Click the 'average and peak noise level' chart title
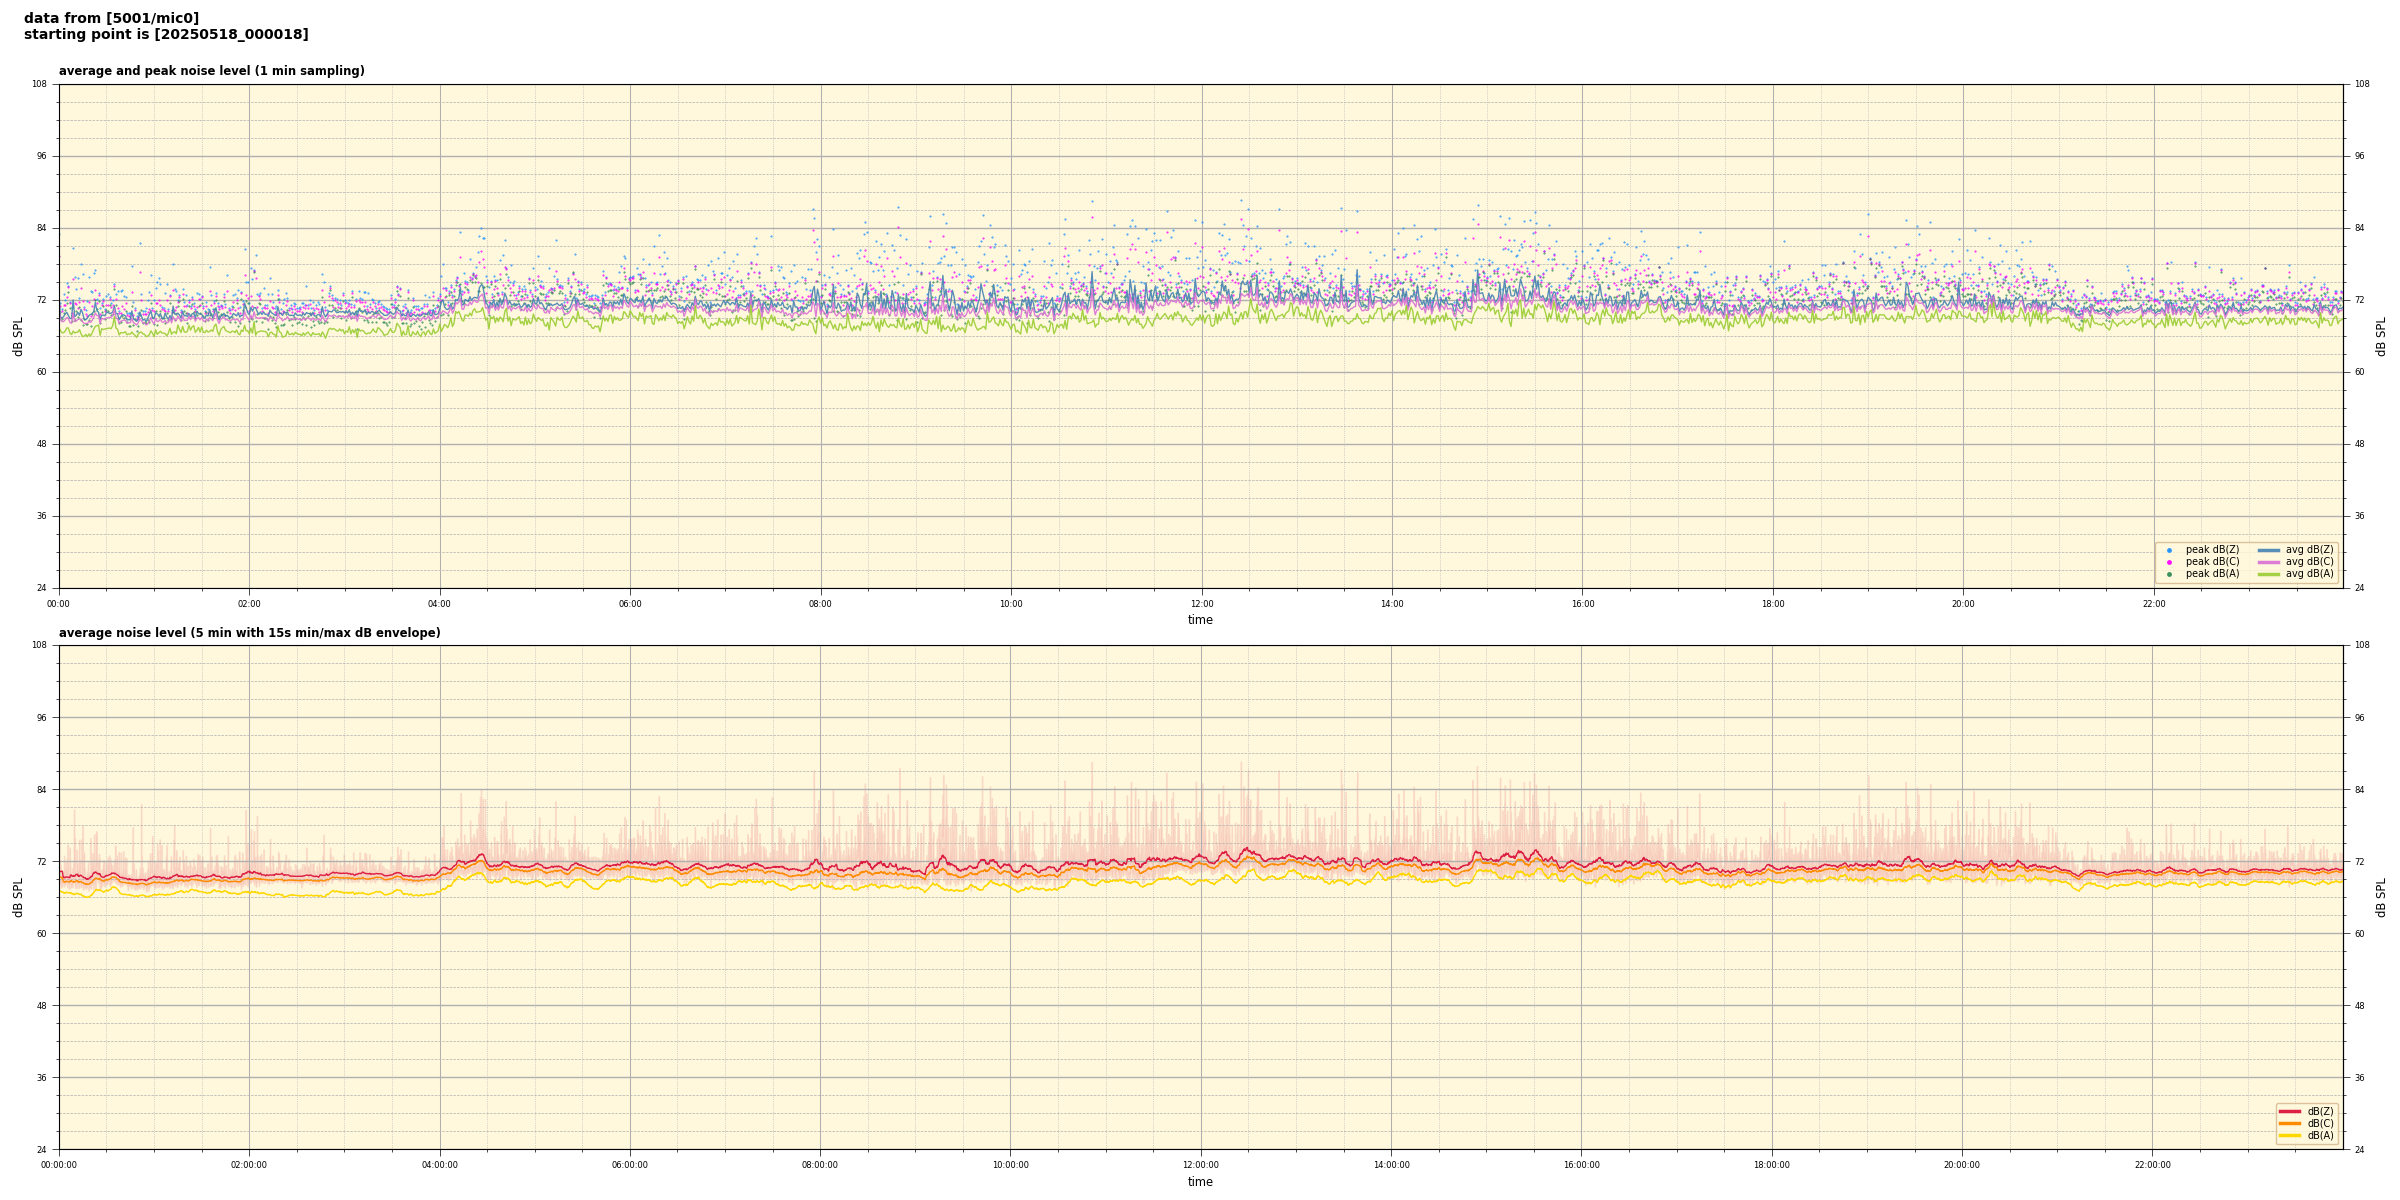The width and height of the screenshot is (2400, 1200). 211,71
